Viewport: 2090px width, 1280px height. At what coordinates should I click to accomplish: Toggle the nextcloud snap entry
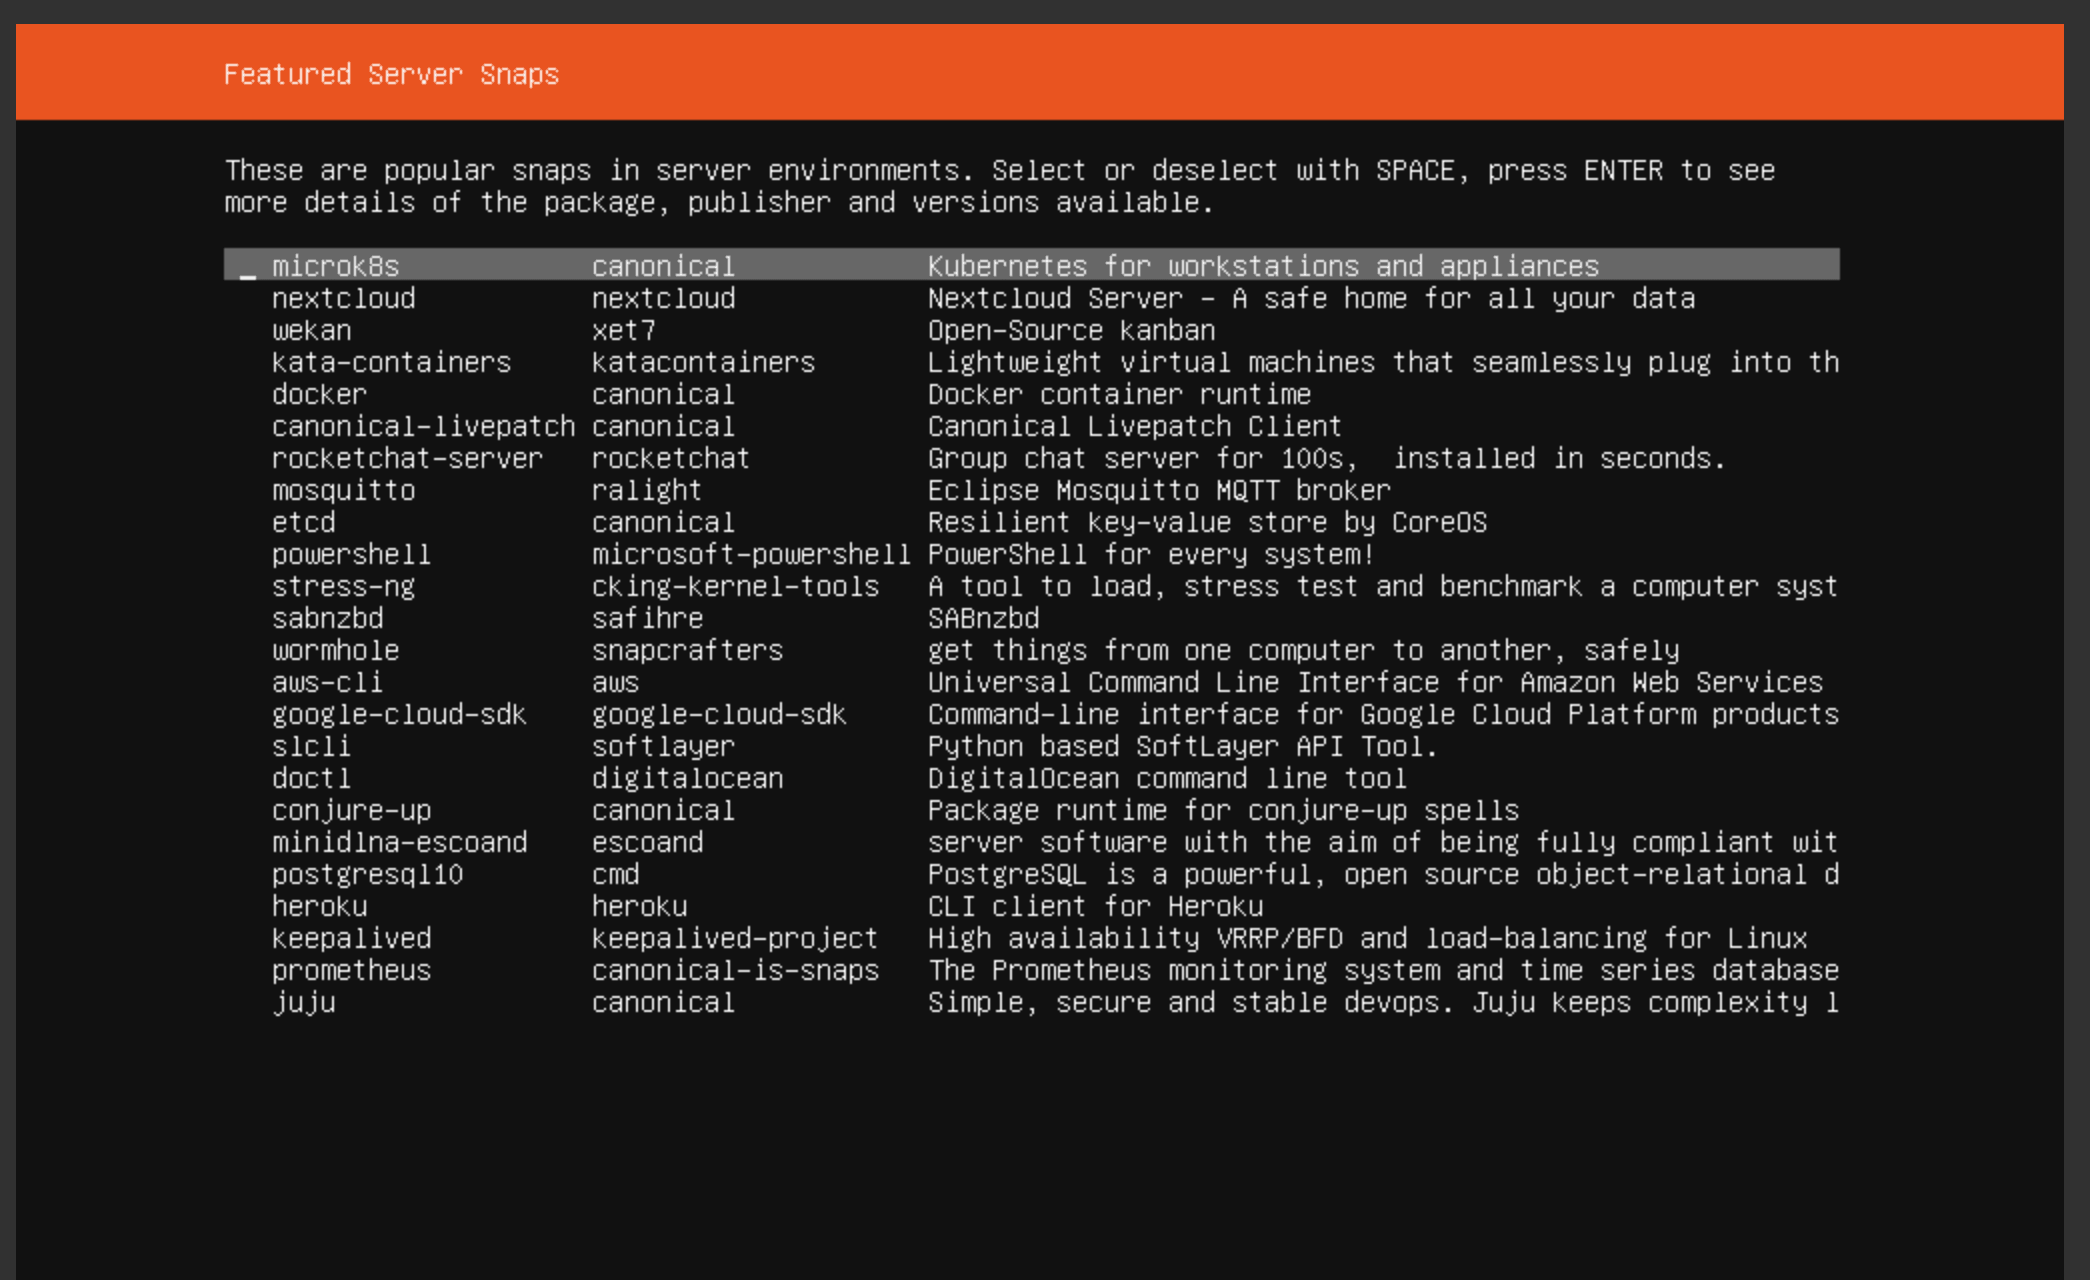click(343, 298)
